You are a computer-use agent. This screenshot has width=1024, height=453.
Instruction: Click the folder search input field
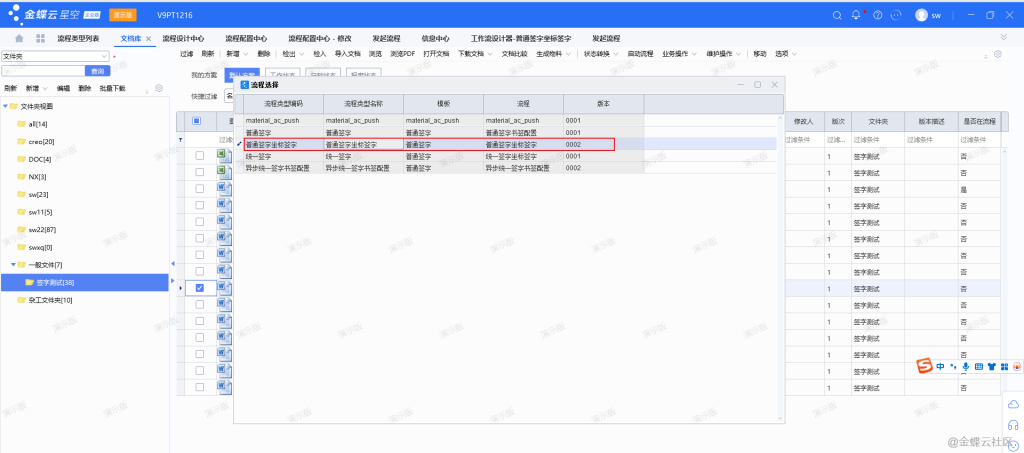click(x=43, y=71)
